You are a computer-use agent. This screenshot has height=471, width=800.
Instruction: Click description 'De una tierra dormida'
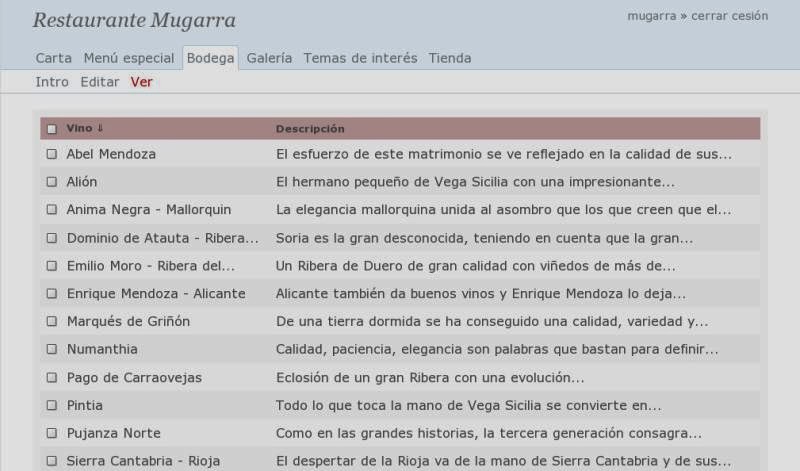492,321
